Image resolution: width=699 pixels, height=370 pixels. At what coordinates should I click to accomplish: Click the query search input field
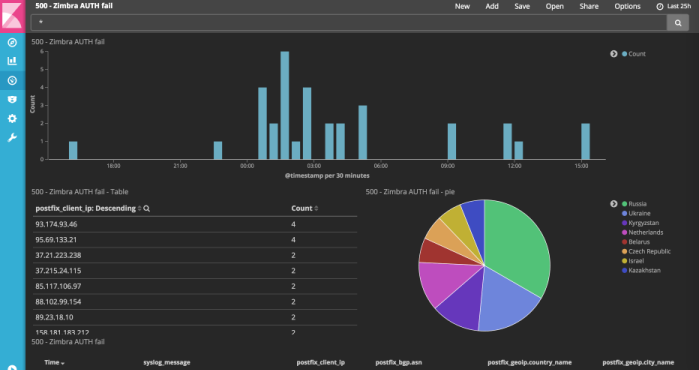click(349, 23)
